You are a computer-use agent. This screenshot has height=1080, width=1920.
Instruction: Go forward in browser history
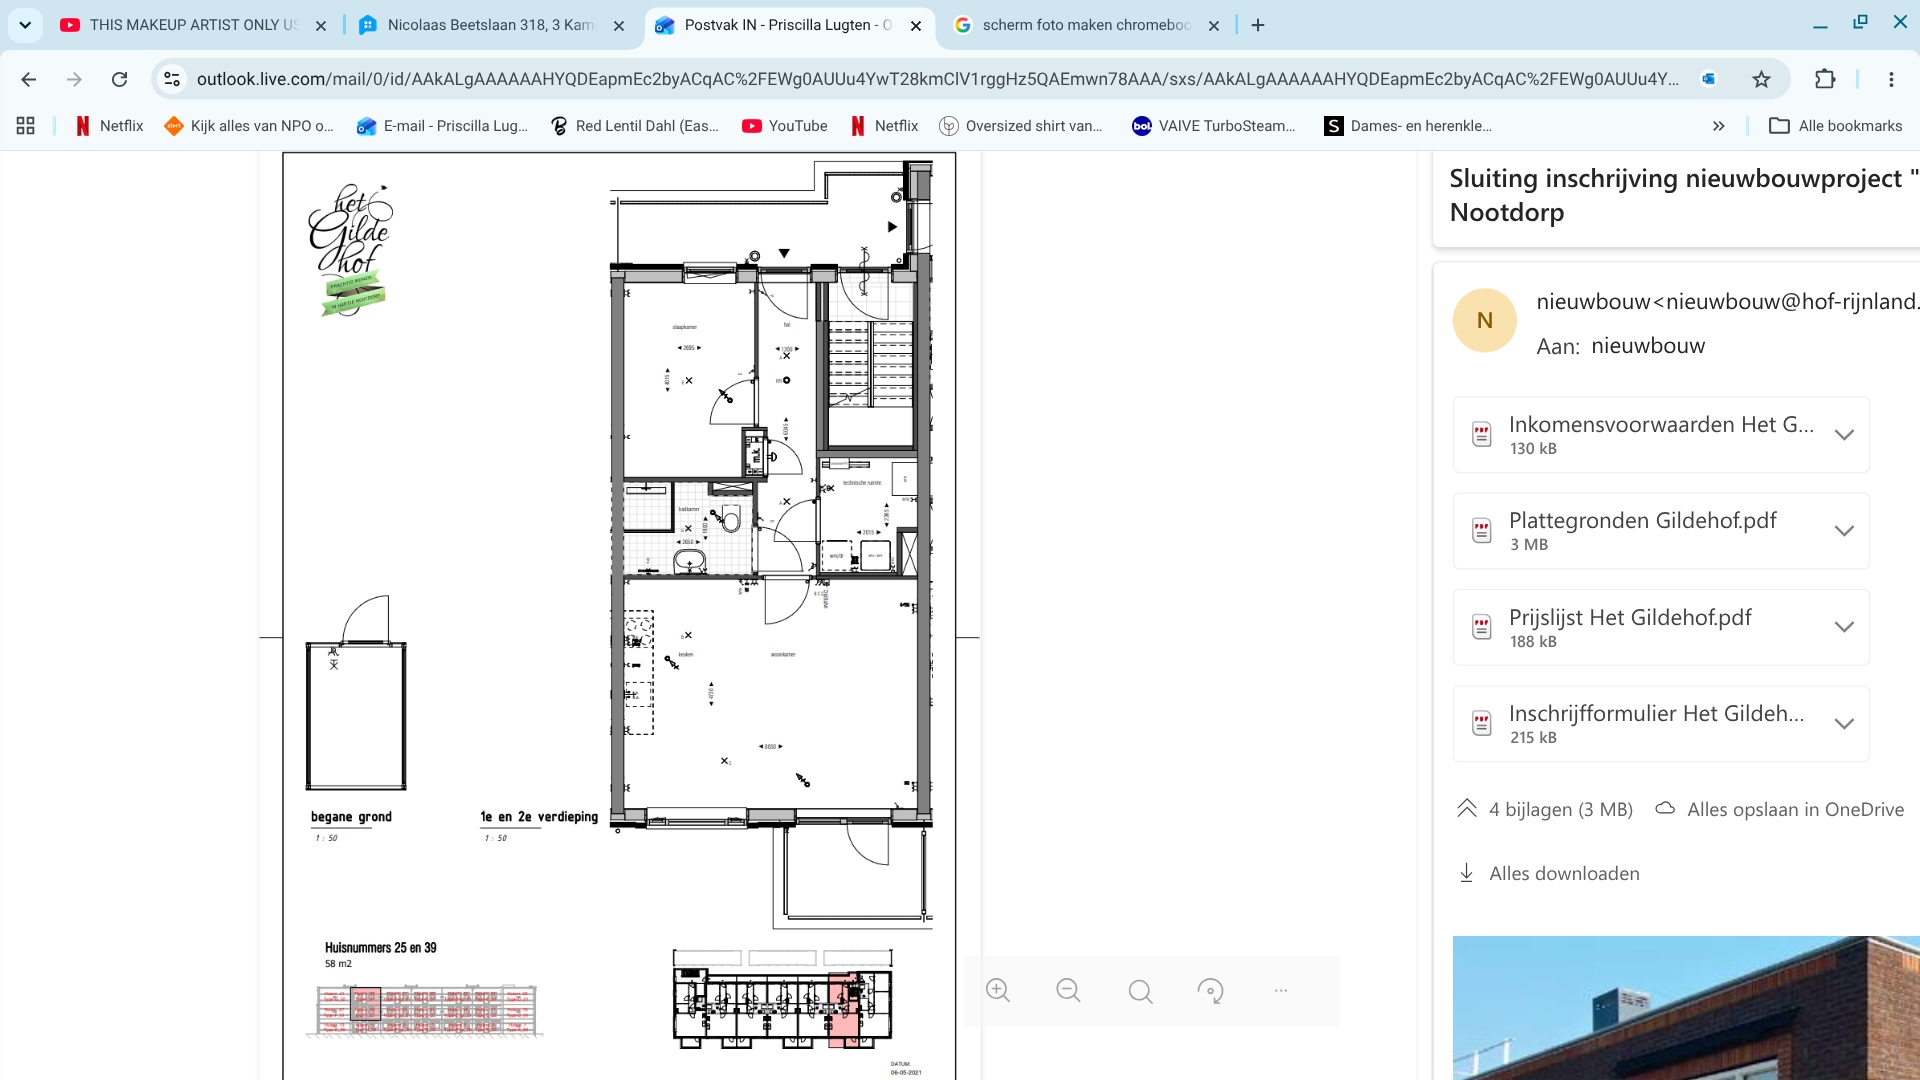point(74,79)
